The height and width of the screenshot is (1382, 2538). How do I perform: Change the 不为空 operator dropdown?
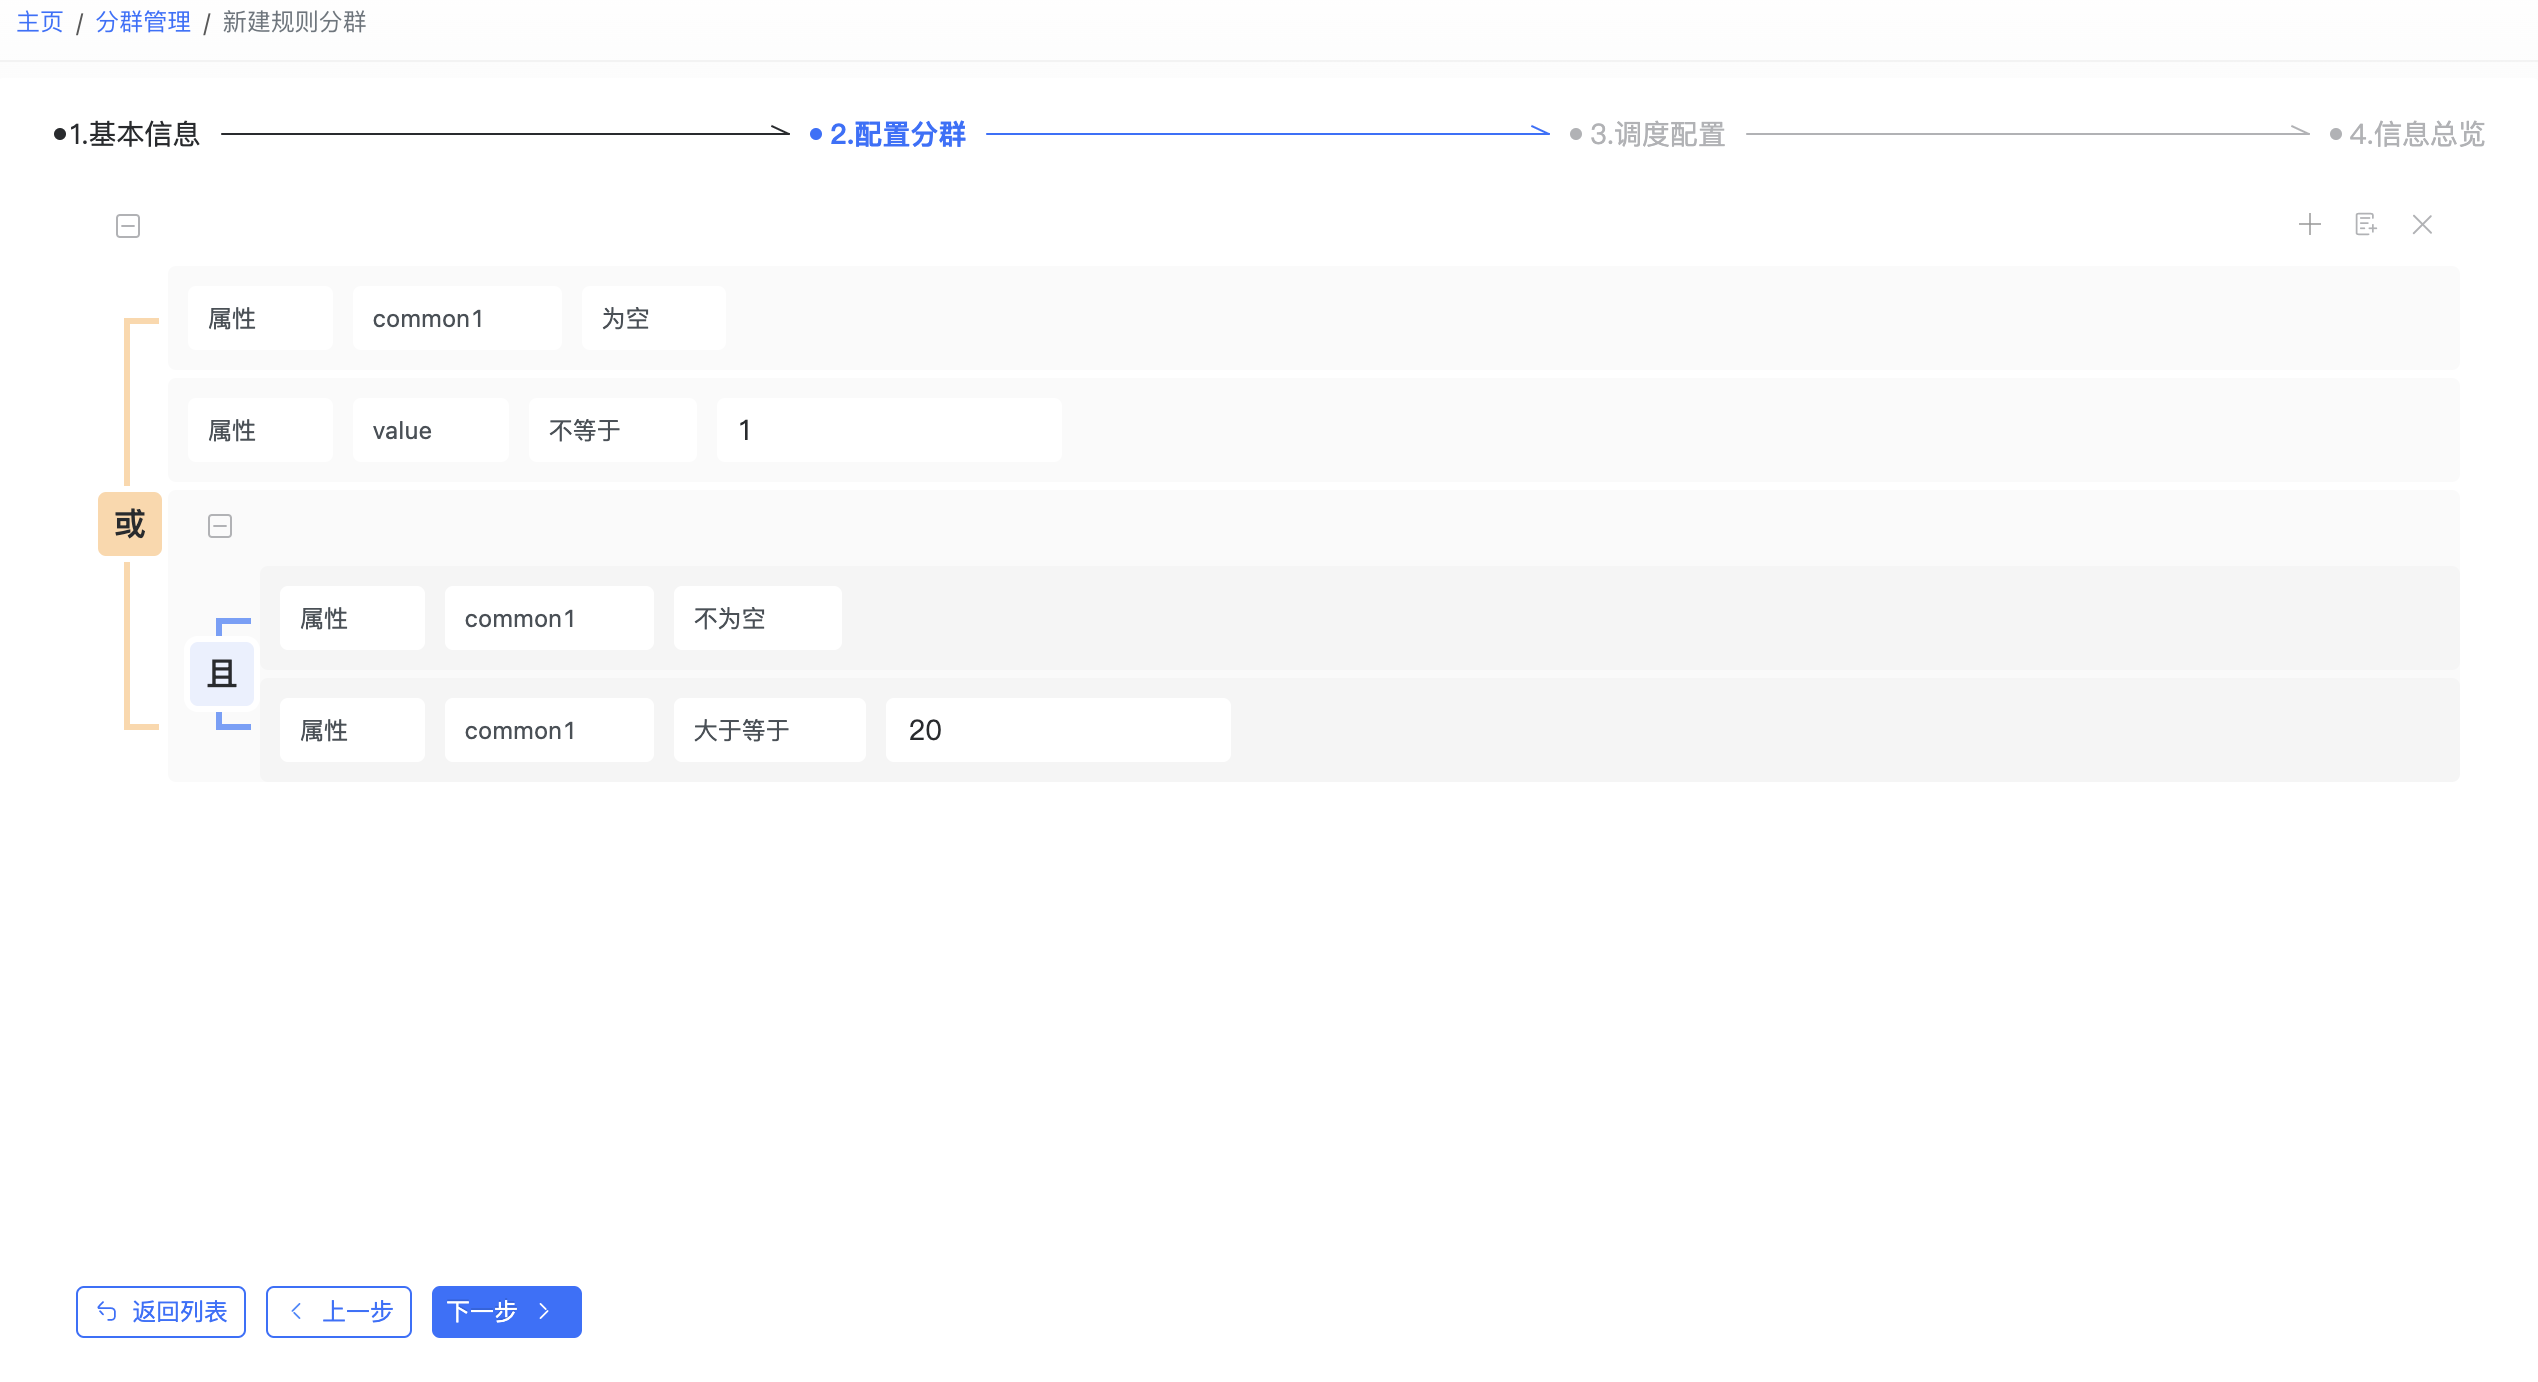tap(758, 619)
